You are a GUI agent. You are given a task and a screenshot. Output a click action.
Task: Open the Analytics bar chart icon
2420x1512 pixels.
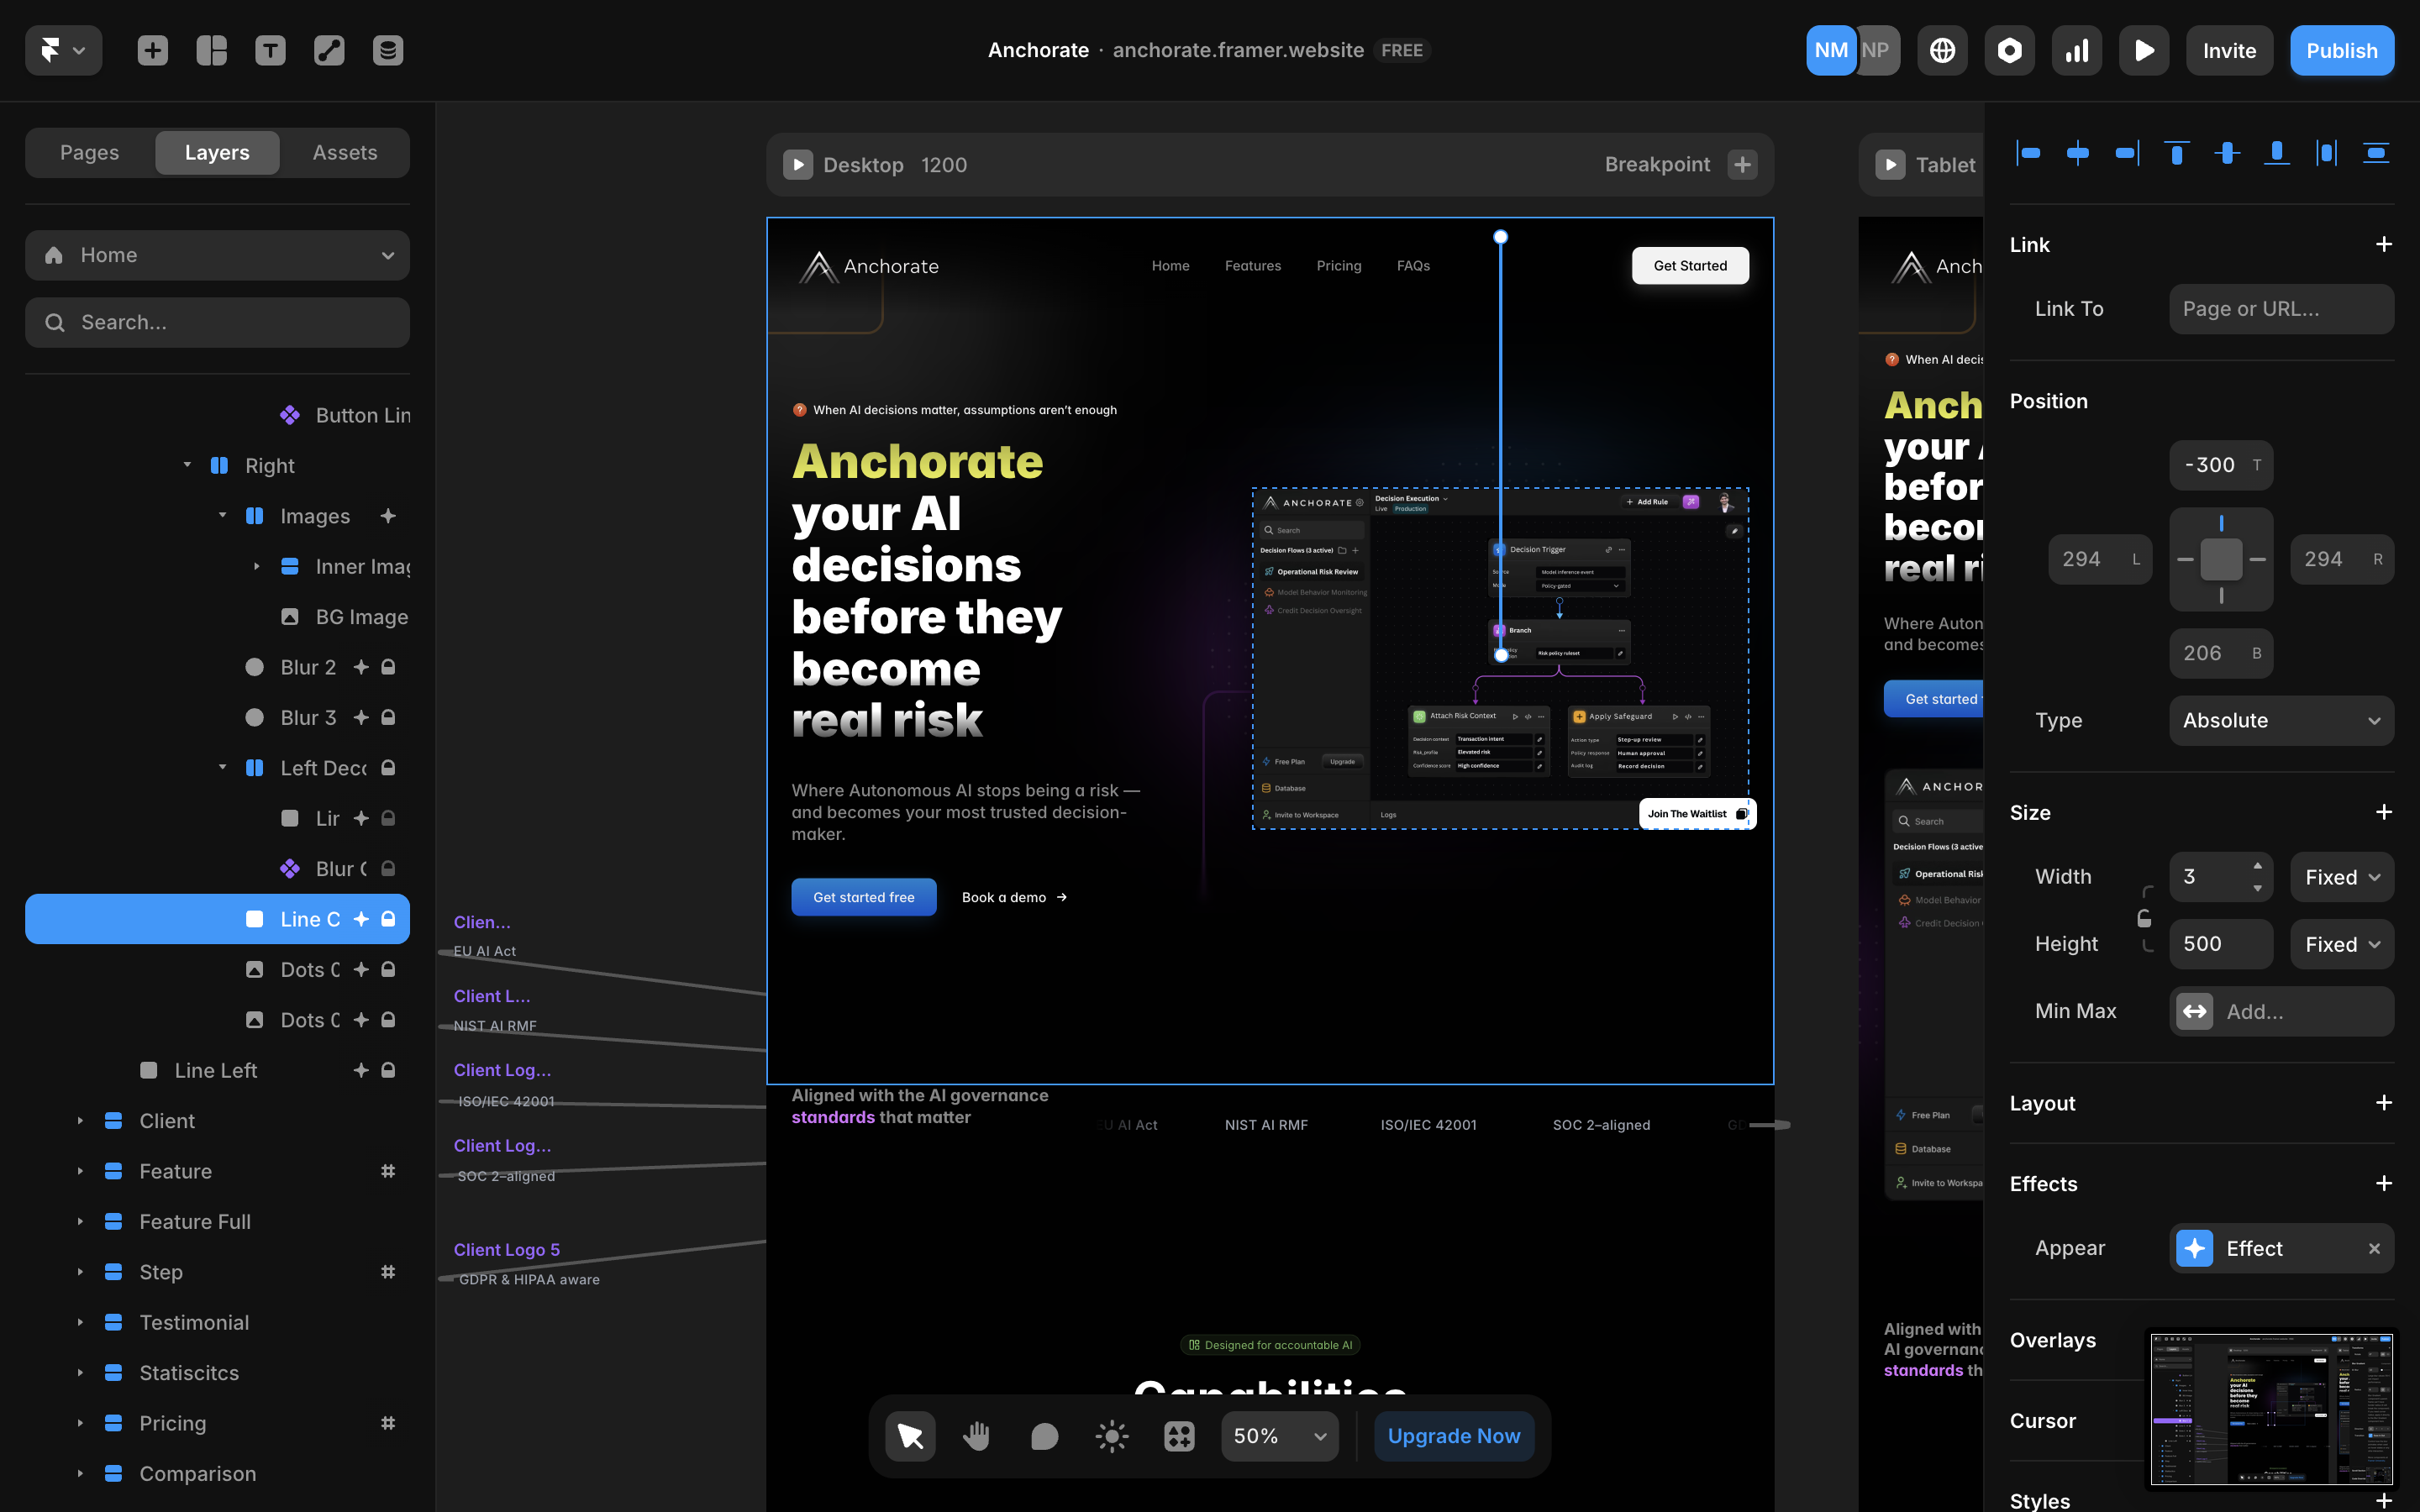2077,50
